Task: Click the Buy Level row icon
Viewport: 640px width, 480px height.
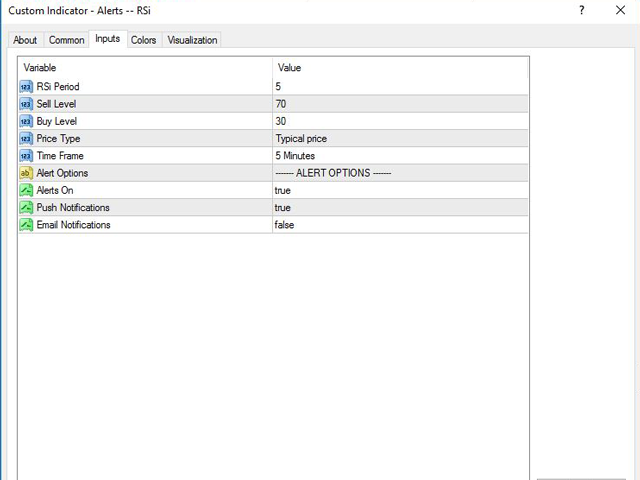Action: click(26, 121)
